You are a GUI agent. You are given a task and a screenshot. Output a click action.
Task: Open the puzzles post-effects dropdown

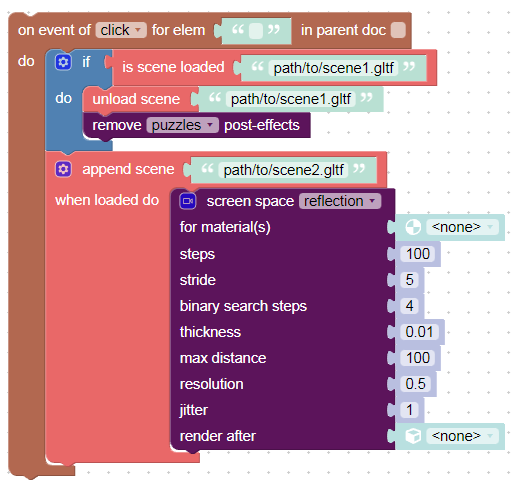(182, 125)
